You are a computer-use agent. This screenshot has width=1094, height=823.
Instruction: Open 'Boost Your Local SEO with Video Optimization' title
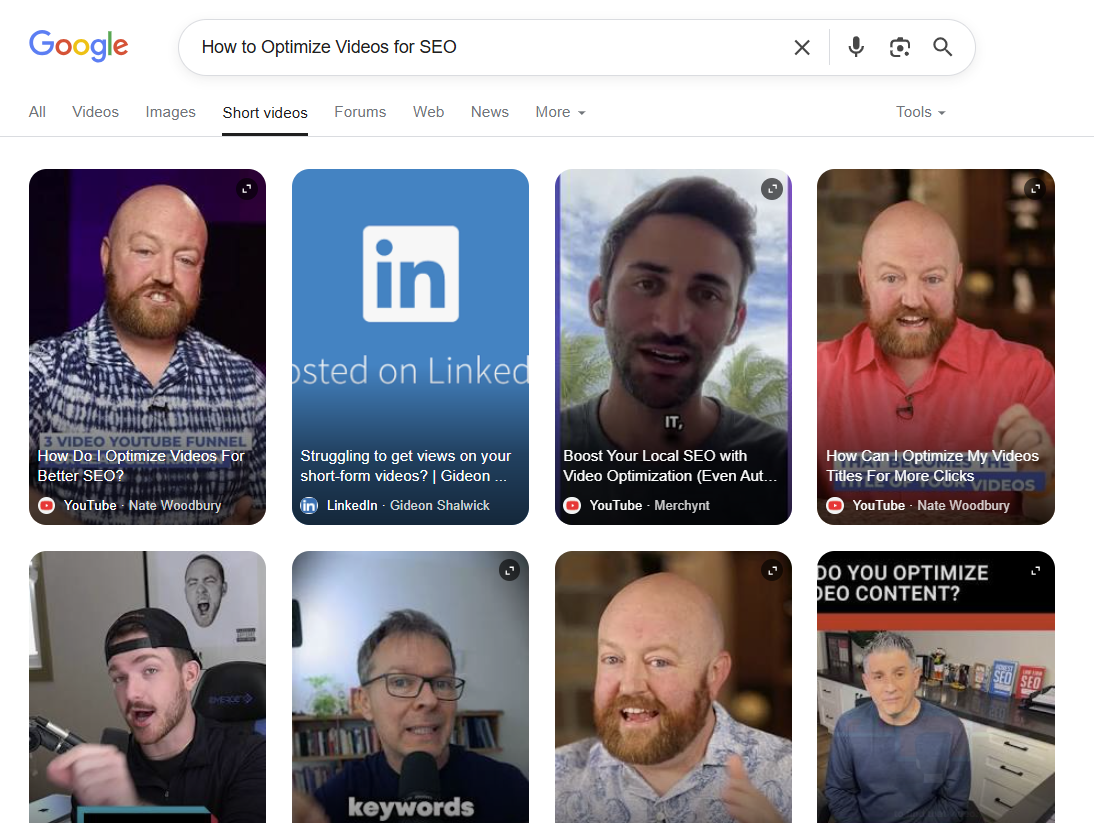click(x=670, y=465)
